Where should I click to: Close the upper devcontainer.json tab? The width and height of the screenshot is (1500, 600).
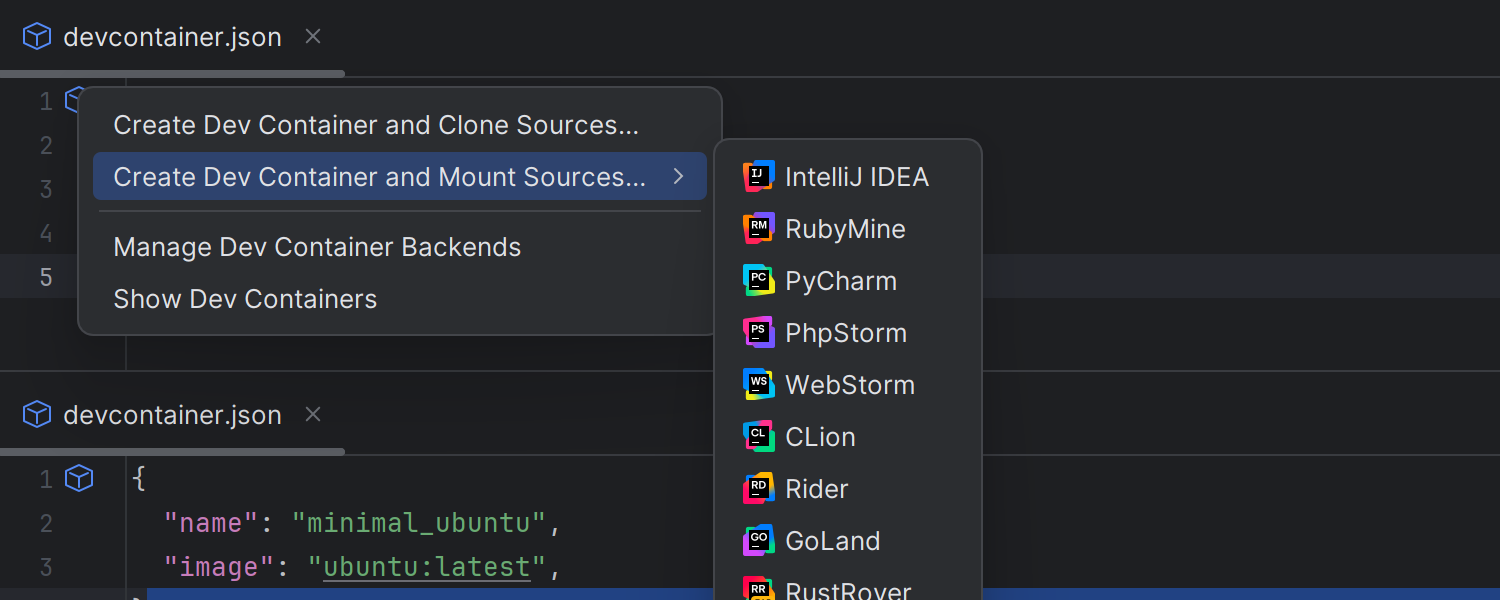(x=313, y=37)
